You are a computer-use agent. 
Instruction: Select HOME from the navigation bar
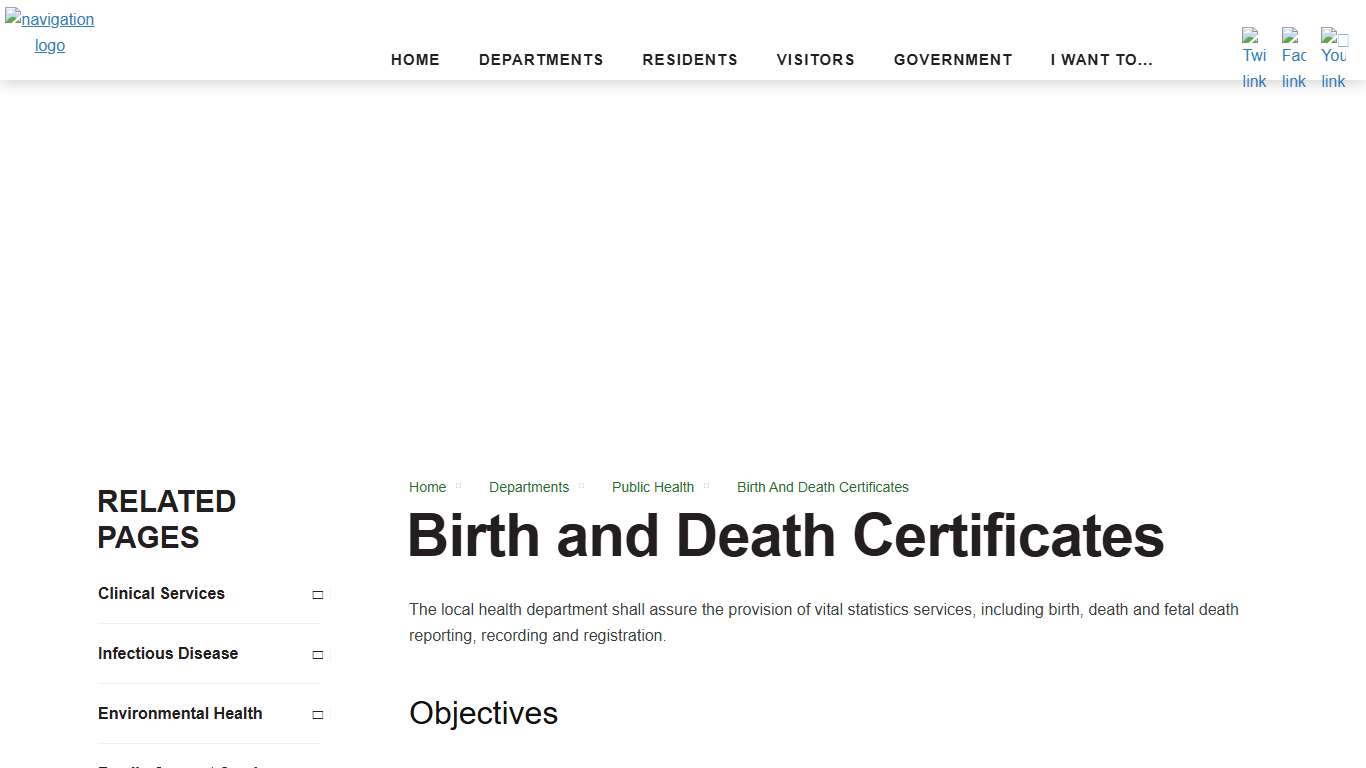(415, 60)
